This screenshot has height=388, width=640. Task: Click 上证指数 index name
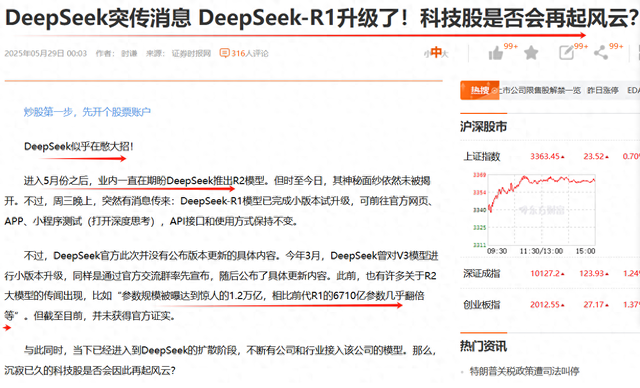(x=482, y=157)
